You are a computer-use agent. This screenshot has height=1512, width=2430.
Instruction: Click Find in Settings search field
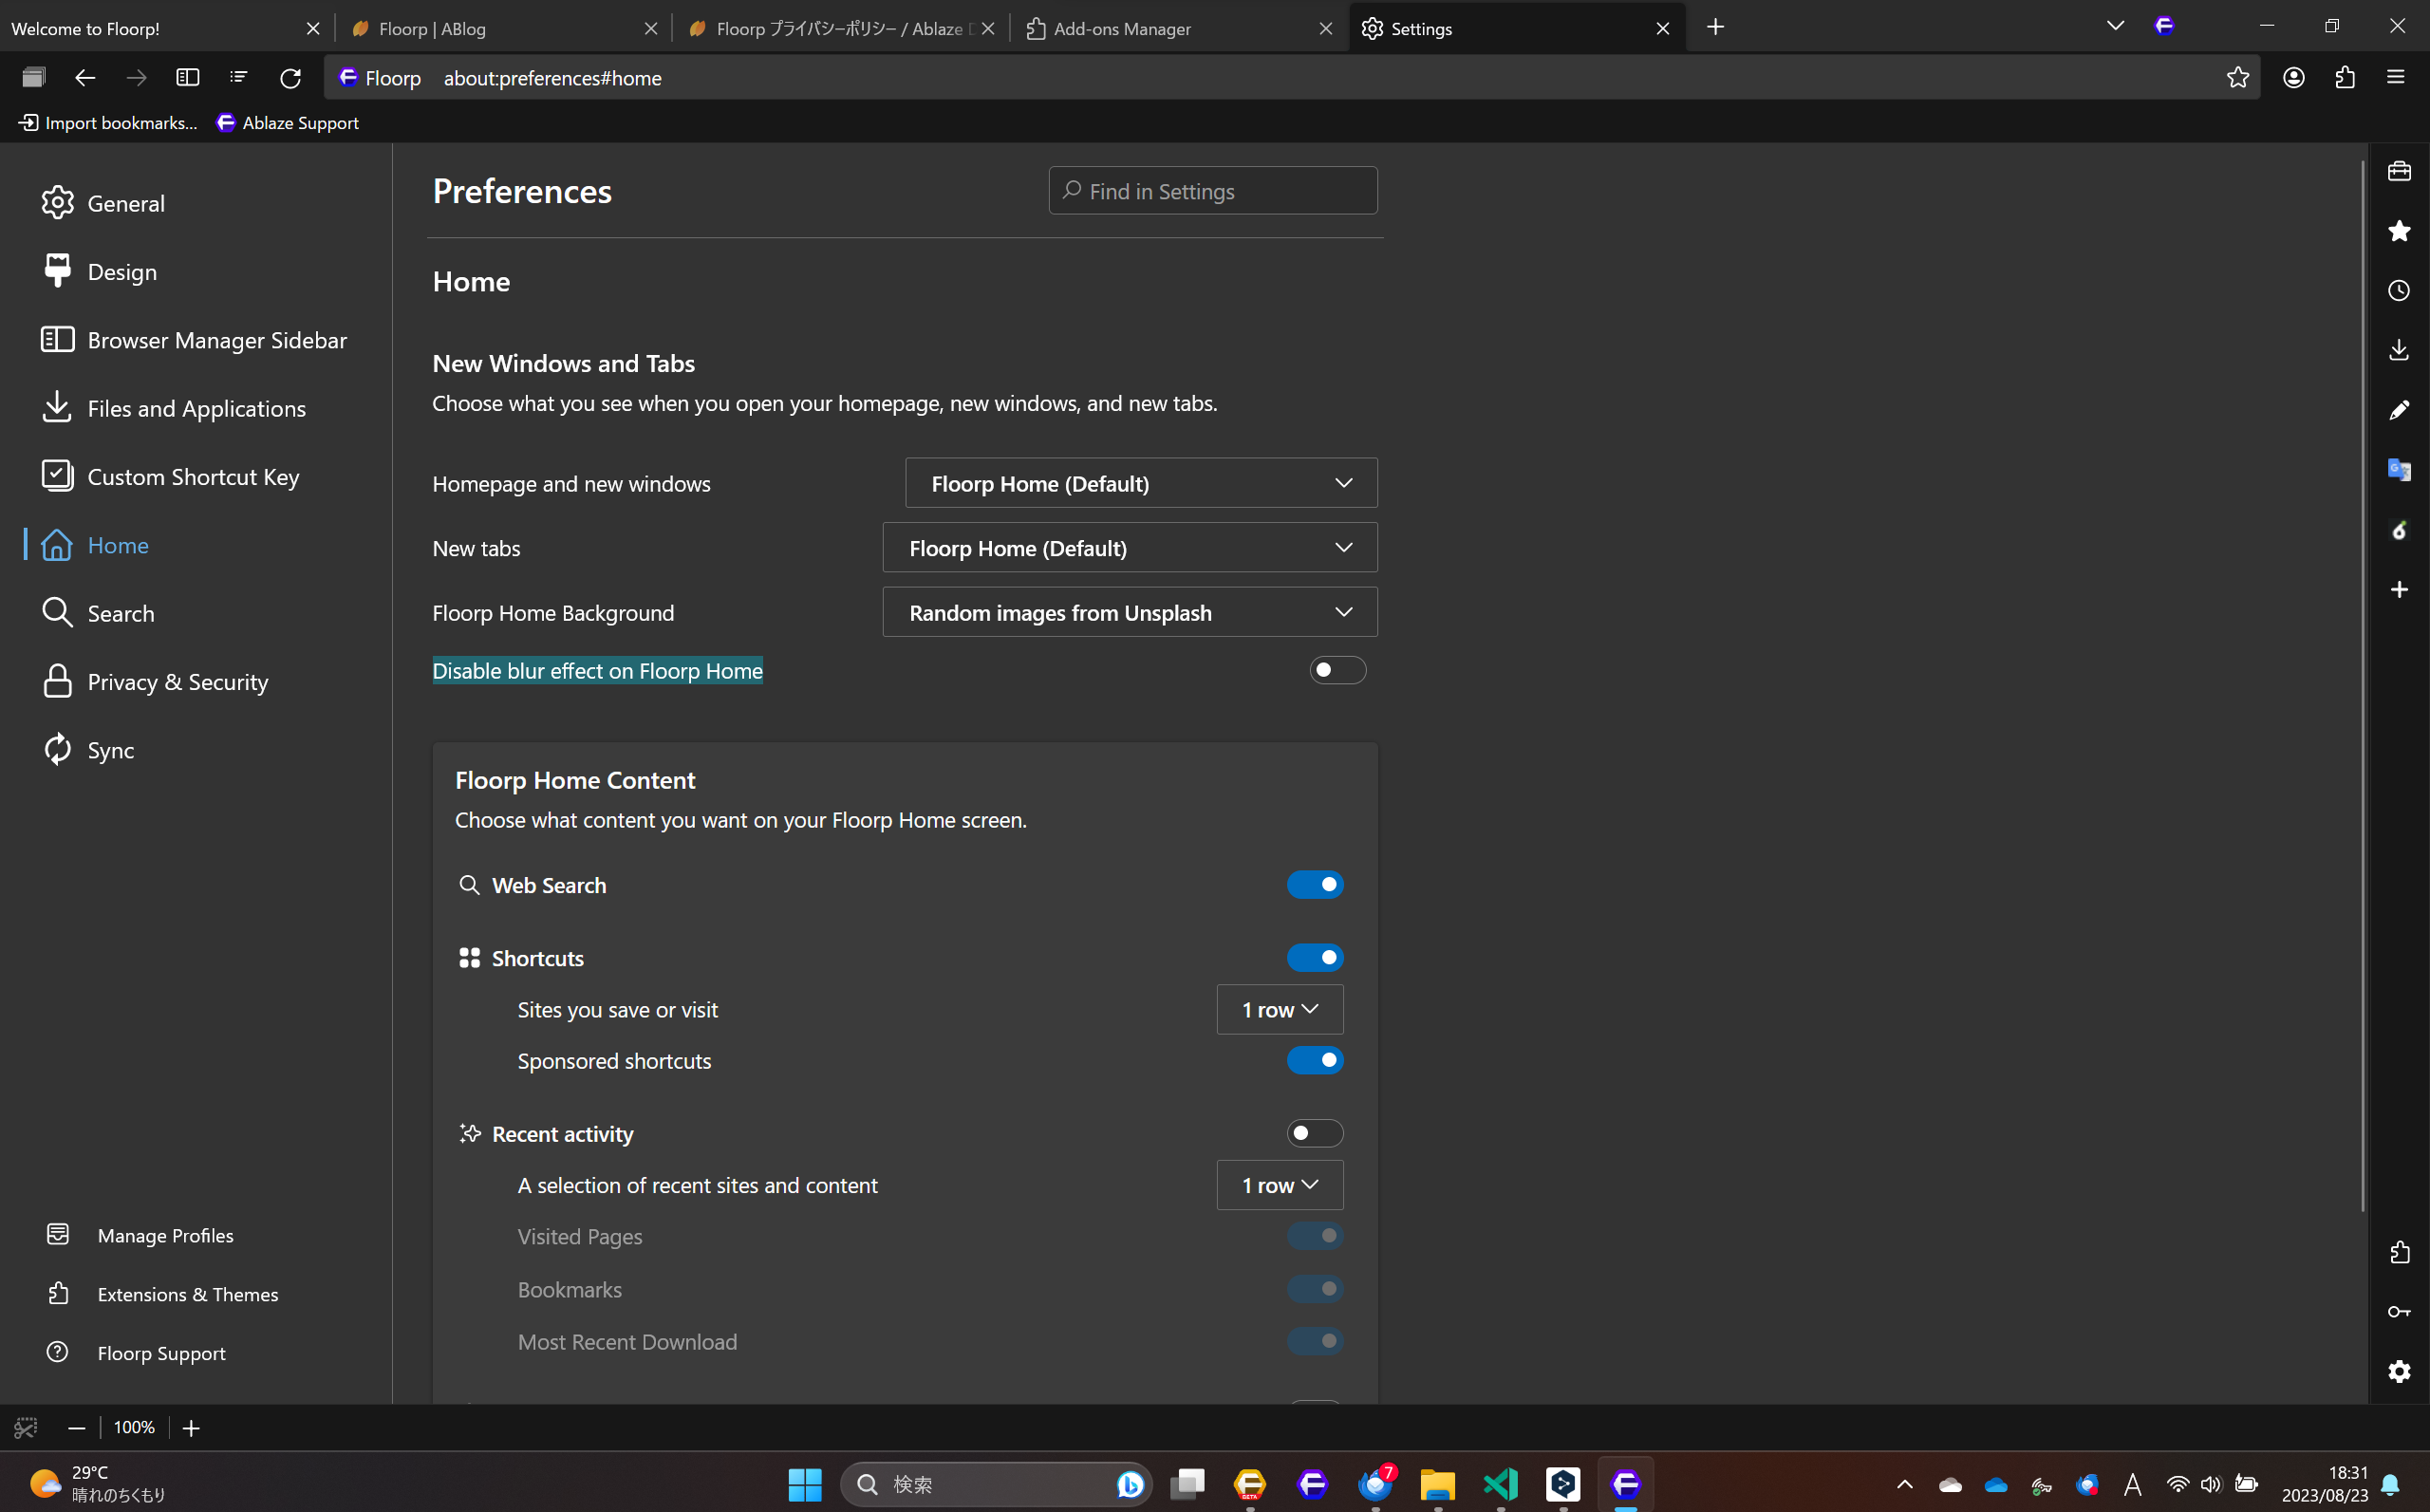click(1212, 190)
